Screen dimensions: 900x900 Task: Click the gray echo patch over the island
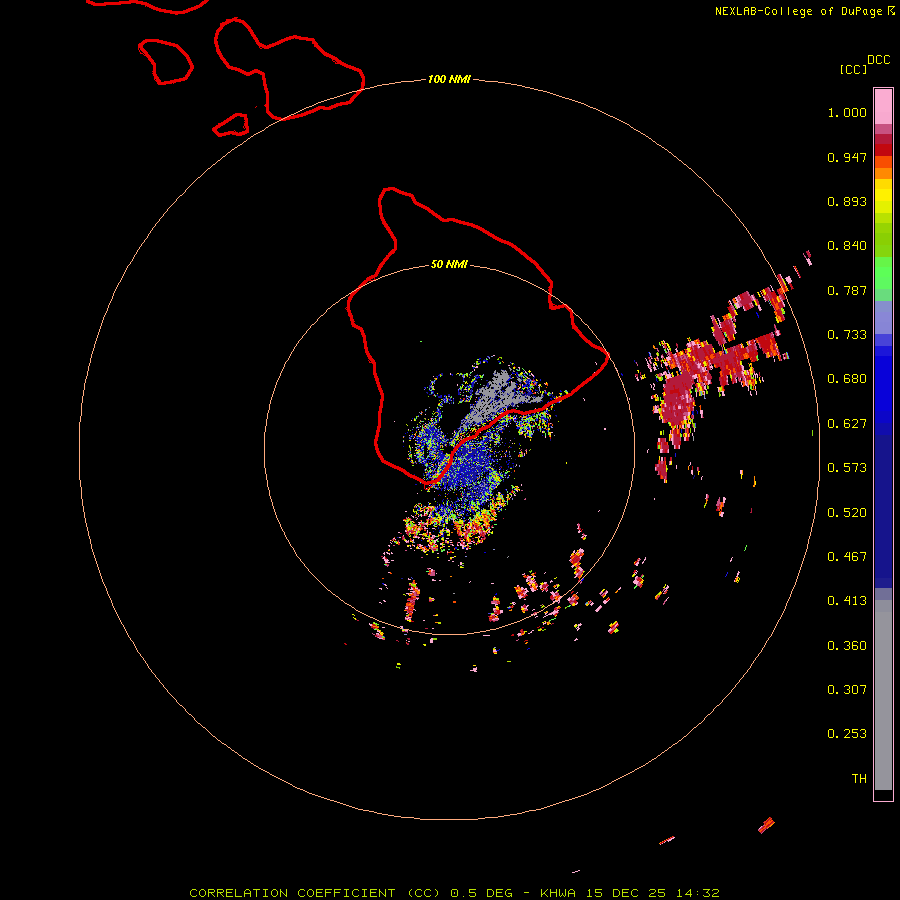[x=495, y=397]
